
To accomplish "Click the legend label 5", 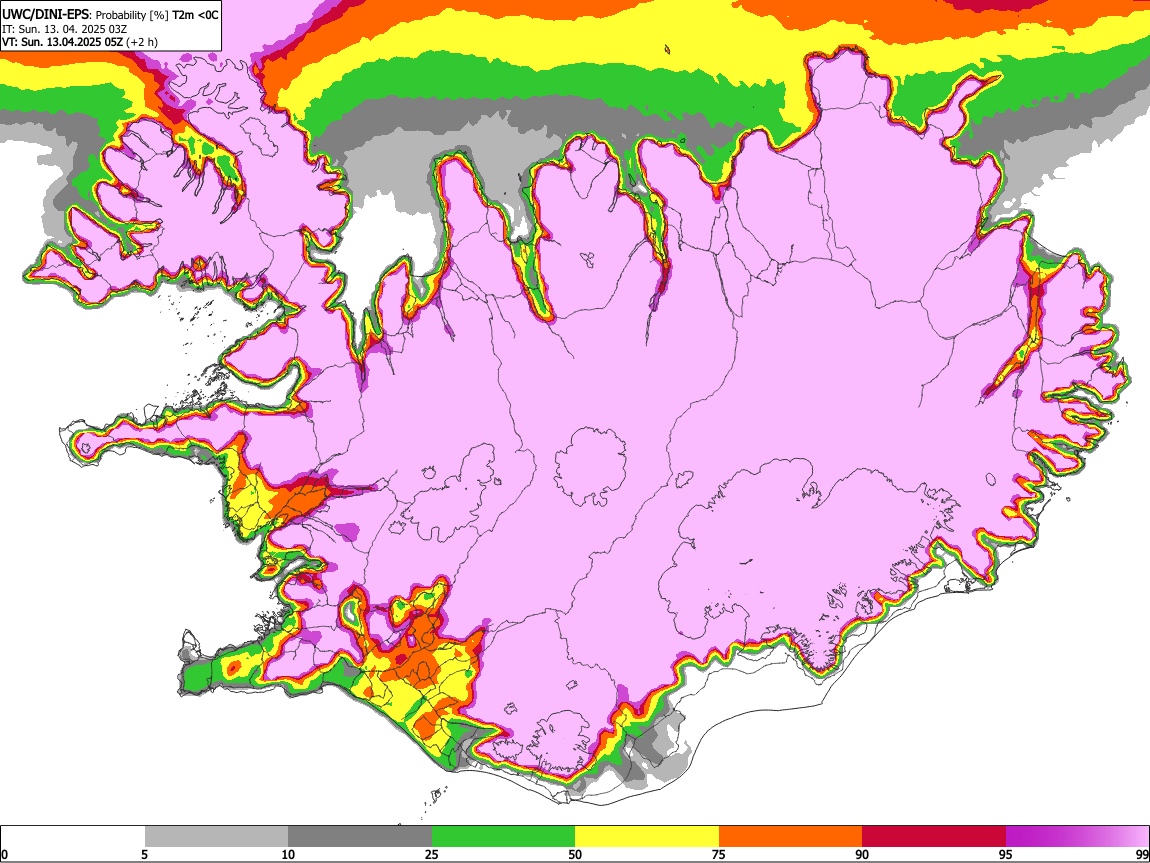I will (144, 855).
